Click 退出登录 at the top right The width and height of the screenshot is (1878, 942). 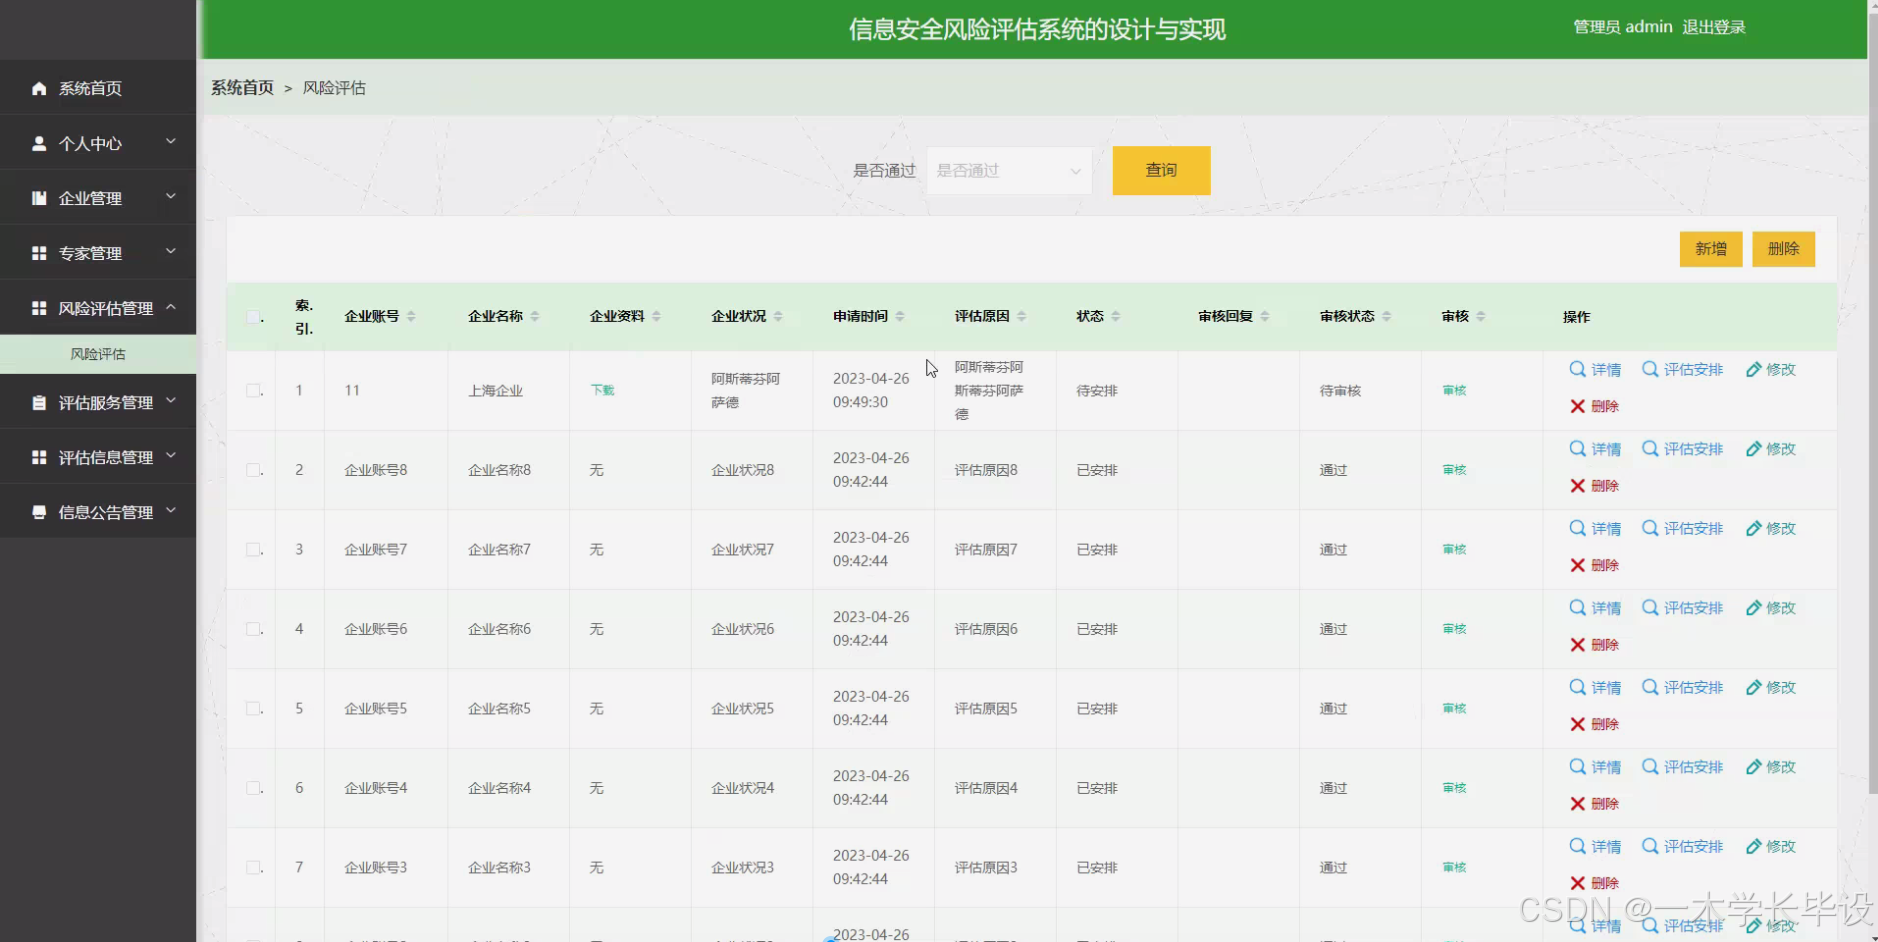click(1716, 27)
